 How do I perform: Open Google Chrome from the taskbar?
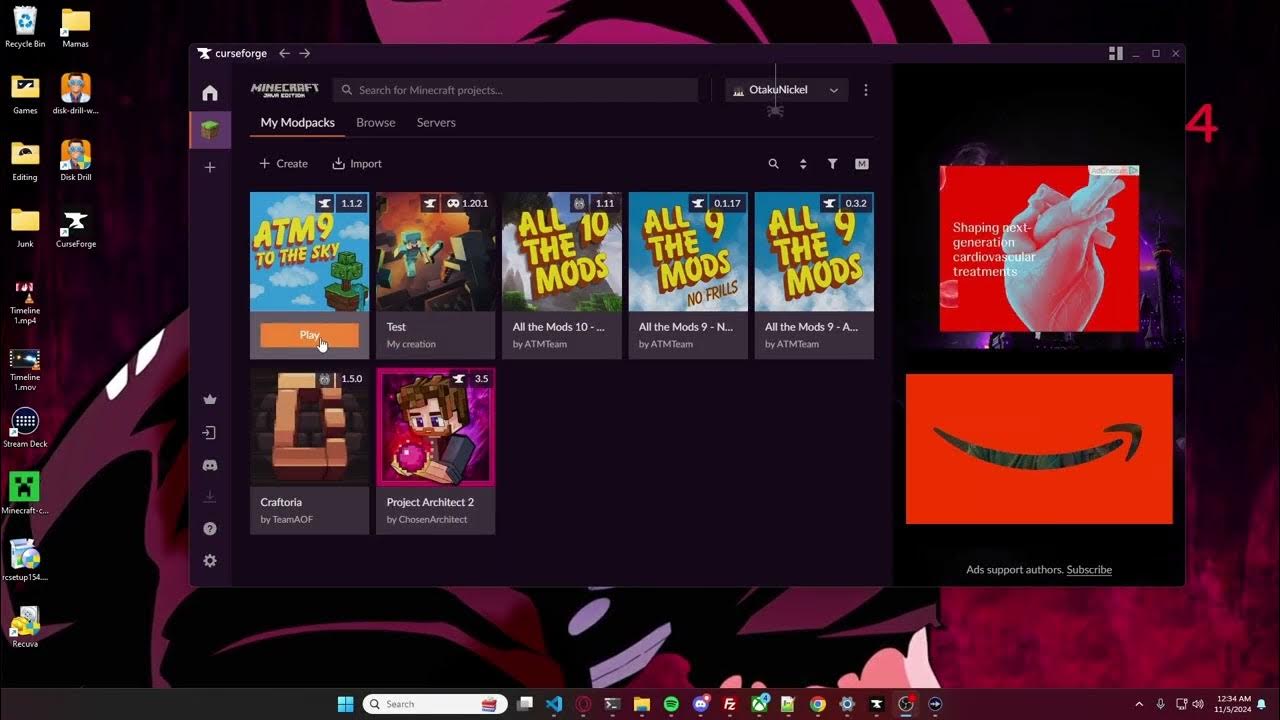point(817,704)
